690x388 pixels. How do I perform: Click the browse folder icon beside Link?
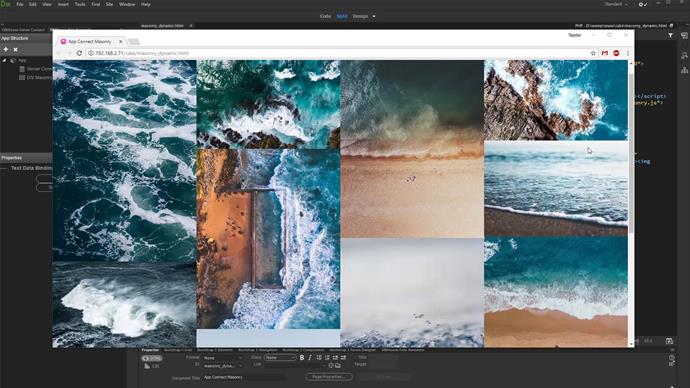tap(338, 366)
